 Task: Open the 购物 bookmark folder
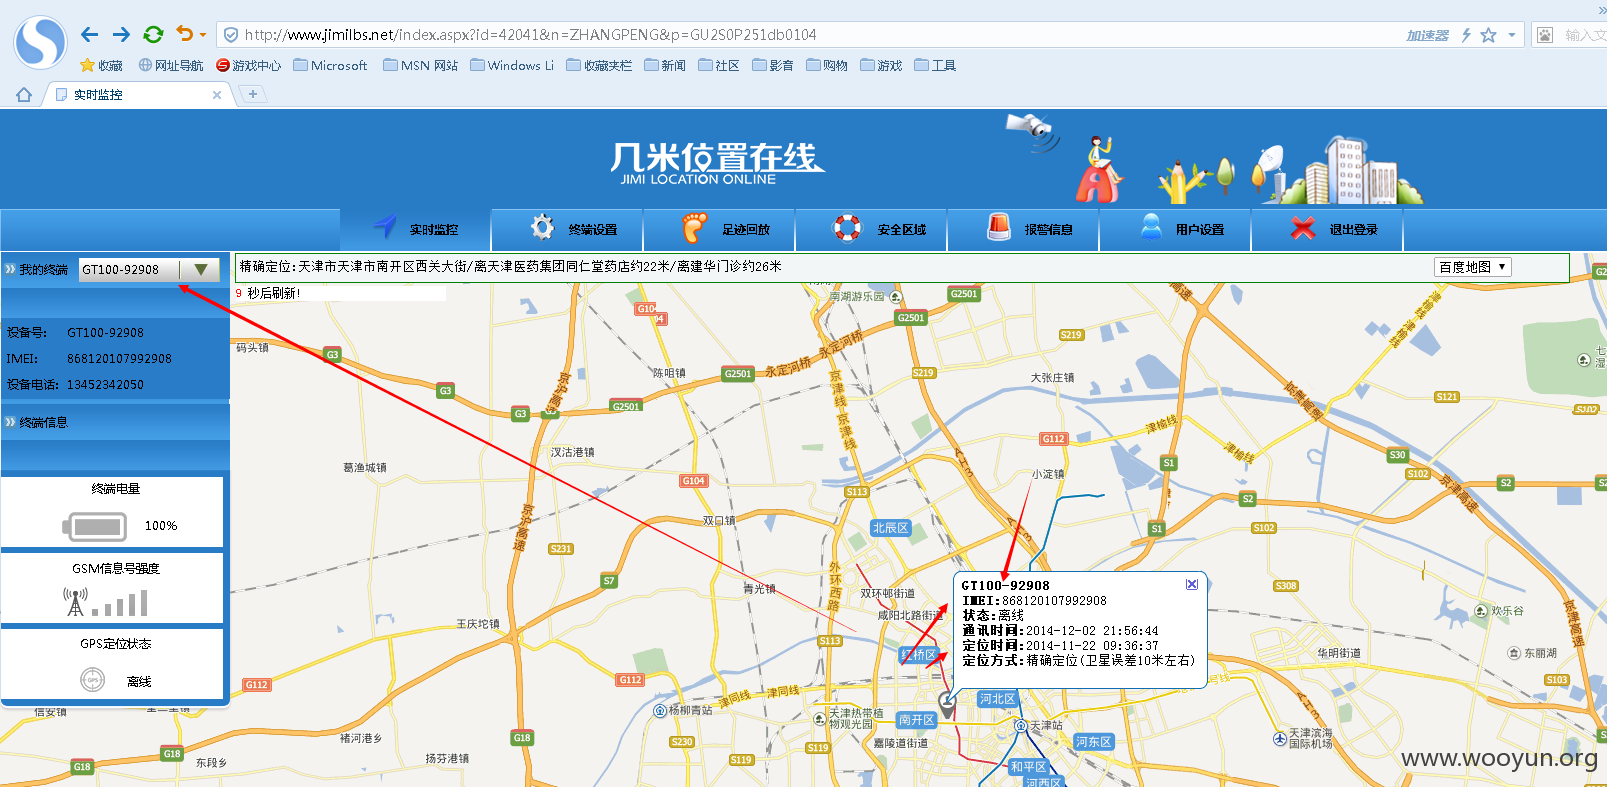pos(827,65)
